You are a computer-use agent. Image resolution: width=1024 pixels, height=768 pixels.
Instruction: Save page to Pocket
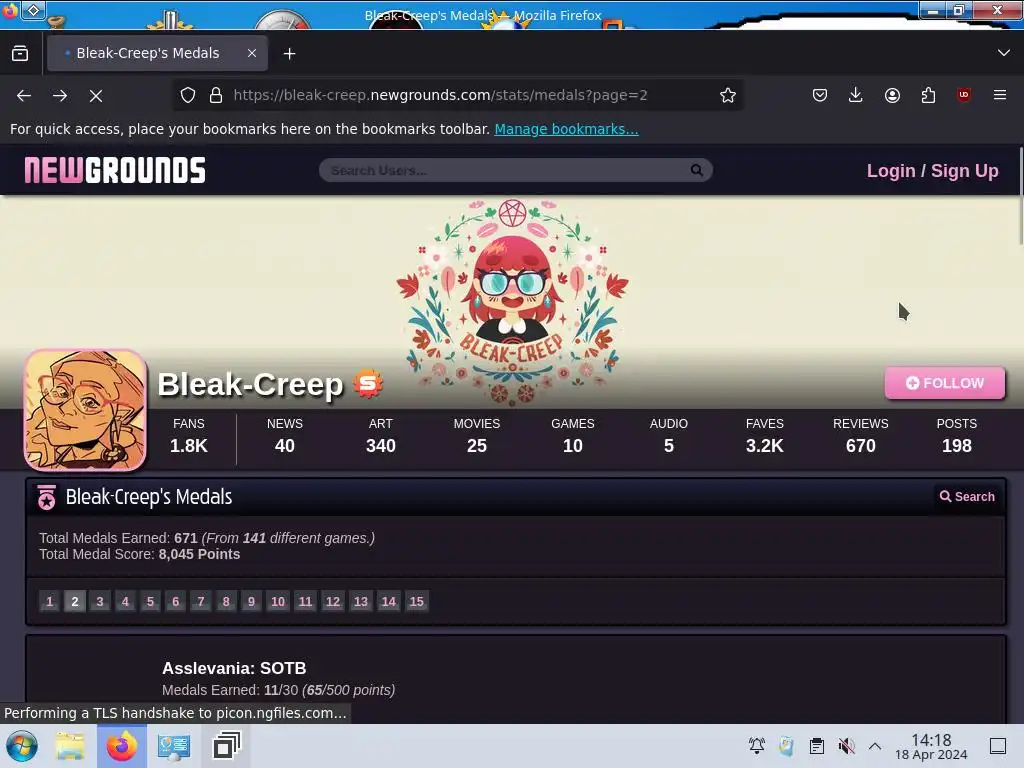[820, 95]
